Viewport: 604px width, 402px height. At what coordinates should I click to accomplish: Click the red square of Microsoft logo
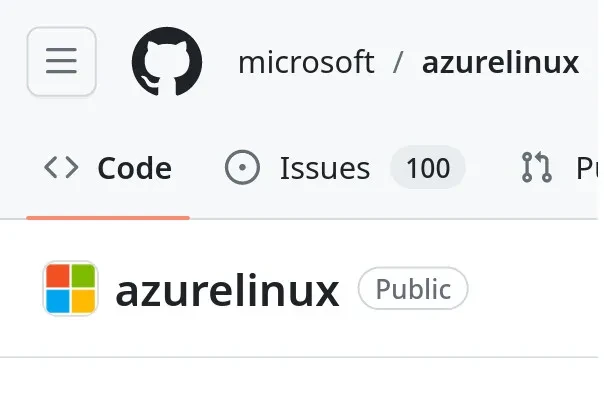(x=58, y=276)
